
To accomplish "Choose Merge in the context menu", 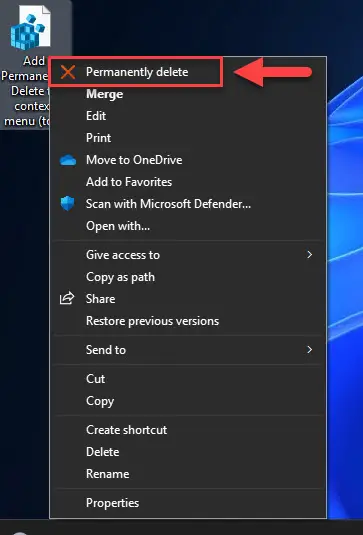I will click(188, 94).
